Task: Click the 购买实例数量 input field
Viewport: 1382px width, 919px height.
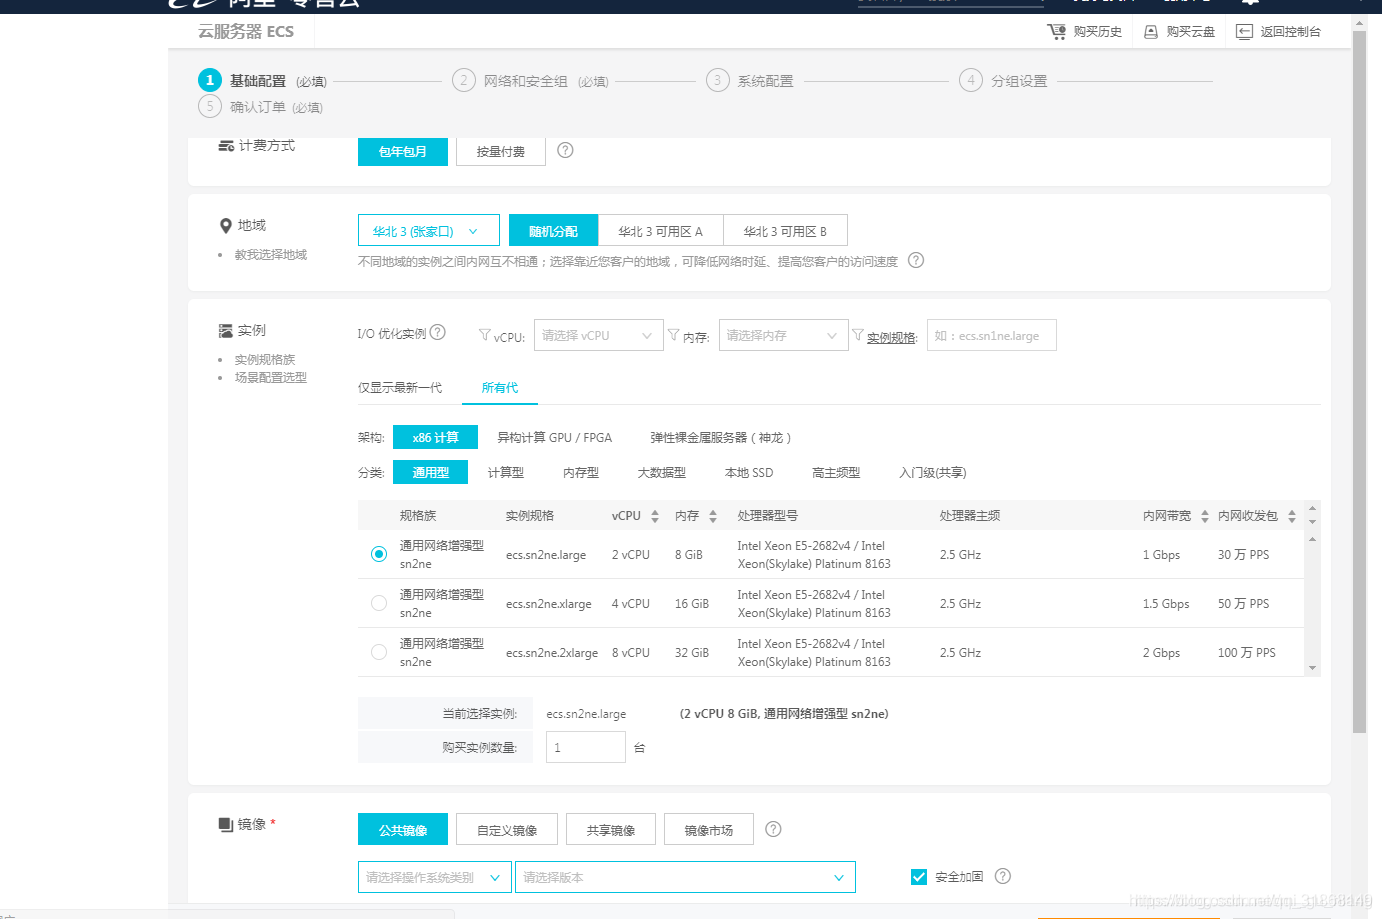Action: 586,747
